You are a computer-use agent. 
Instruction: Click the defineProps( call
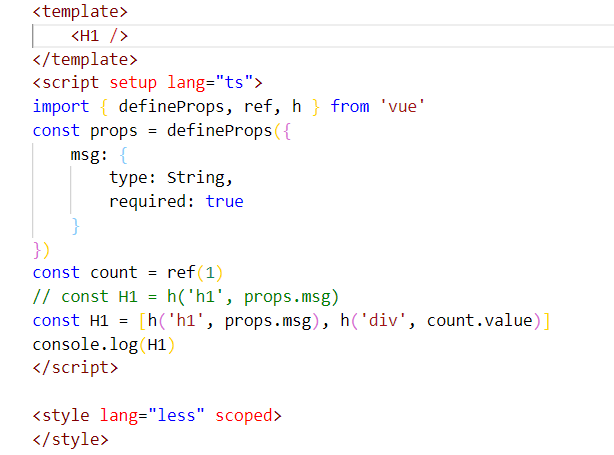(224, 131)
